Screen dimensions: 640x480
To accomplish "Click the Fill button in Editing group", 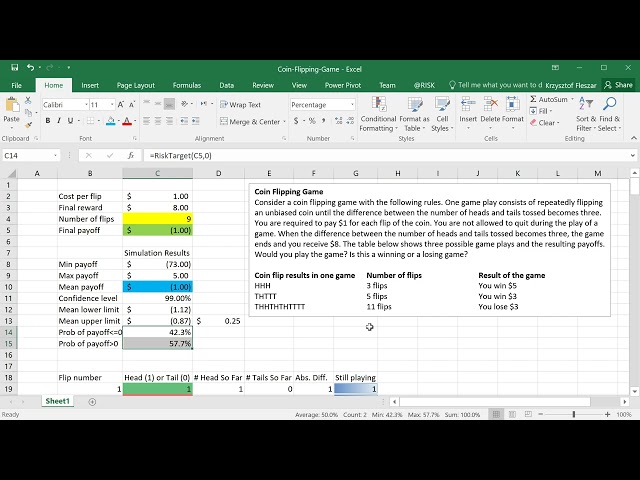I will (540, 111).
